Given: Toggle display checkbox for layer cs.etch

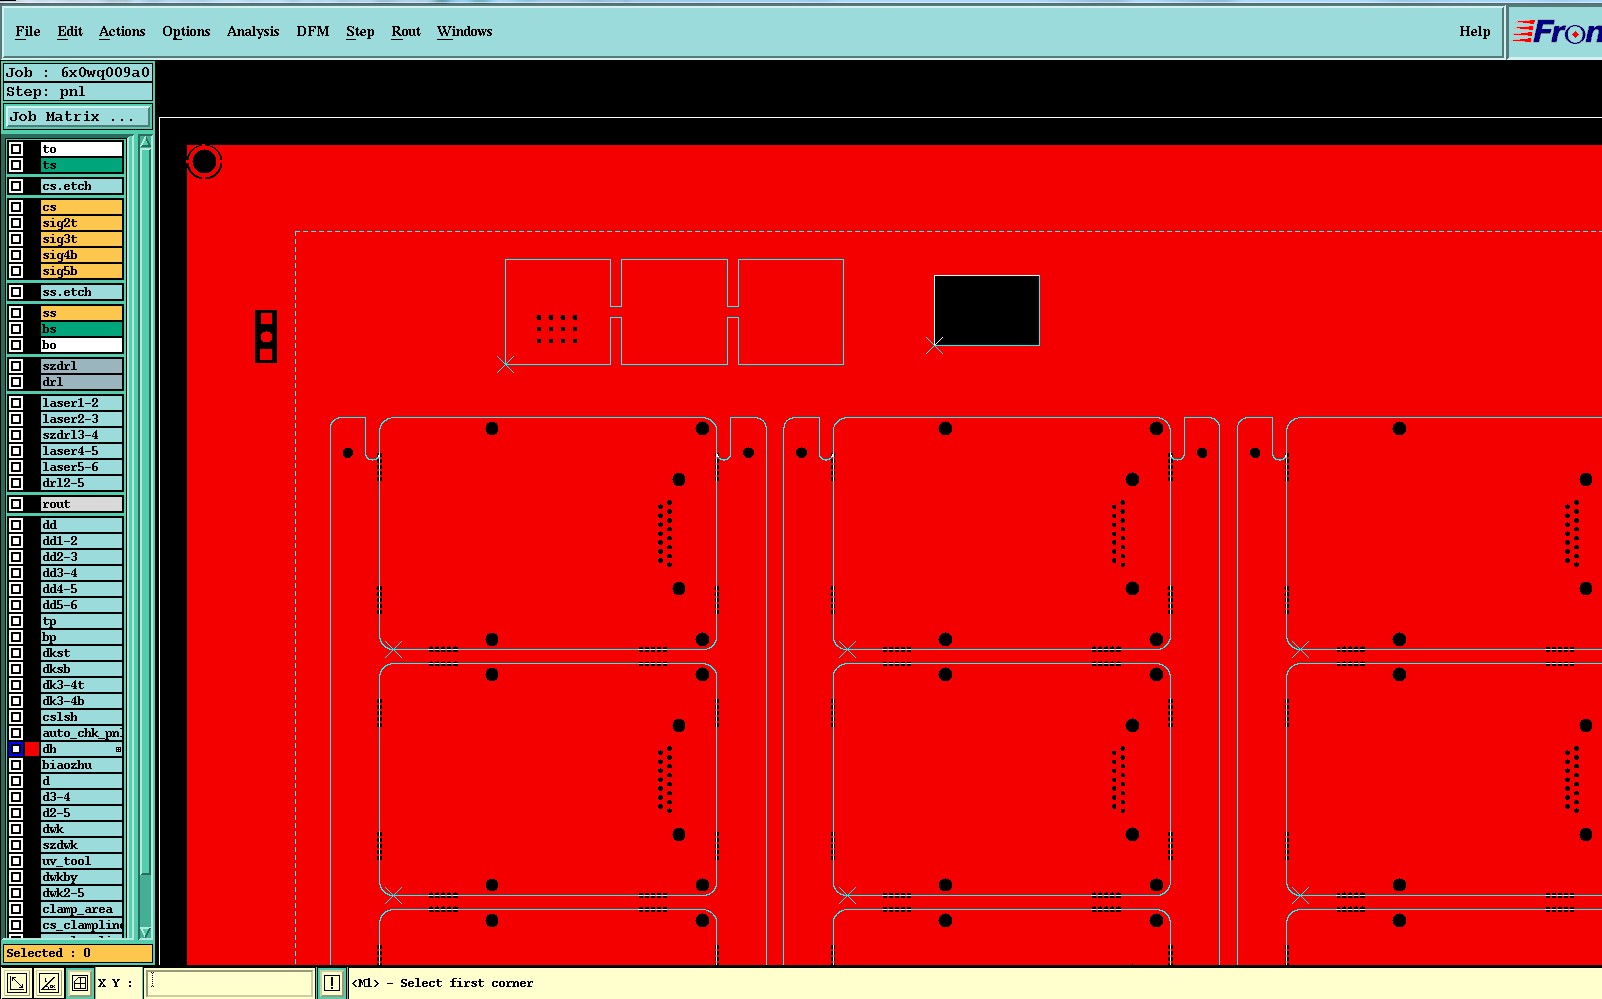Looking at the screenshot, I should click(x=16, y=186).
